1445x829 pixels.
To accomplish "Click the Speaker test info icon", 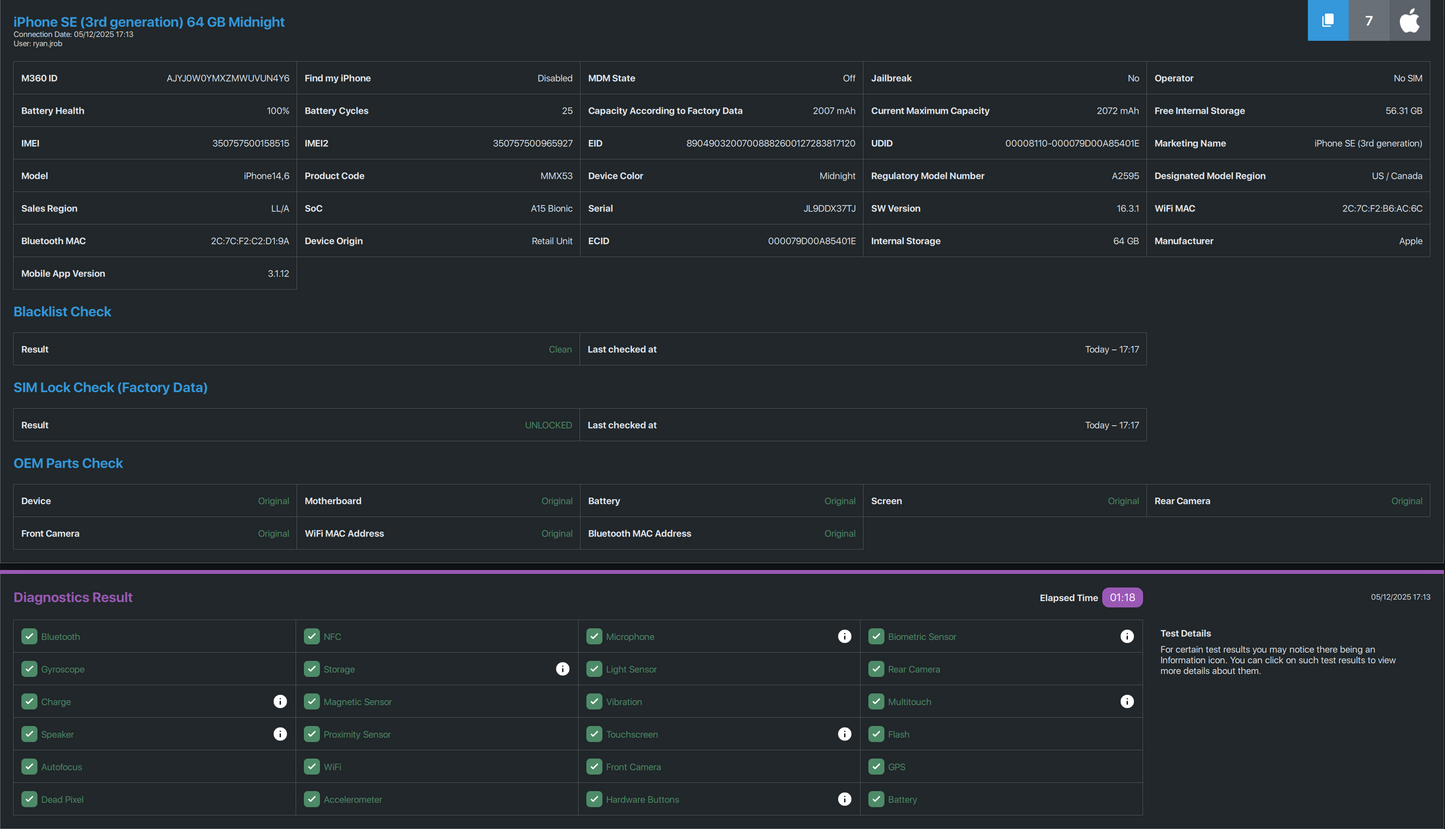I will click(280, 734).
